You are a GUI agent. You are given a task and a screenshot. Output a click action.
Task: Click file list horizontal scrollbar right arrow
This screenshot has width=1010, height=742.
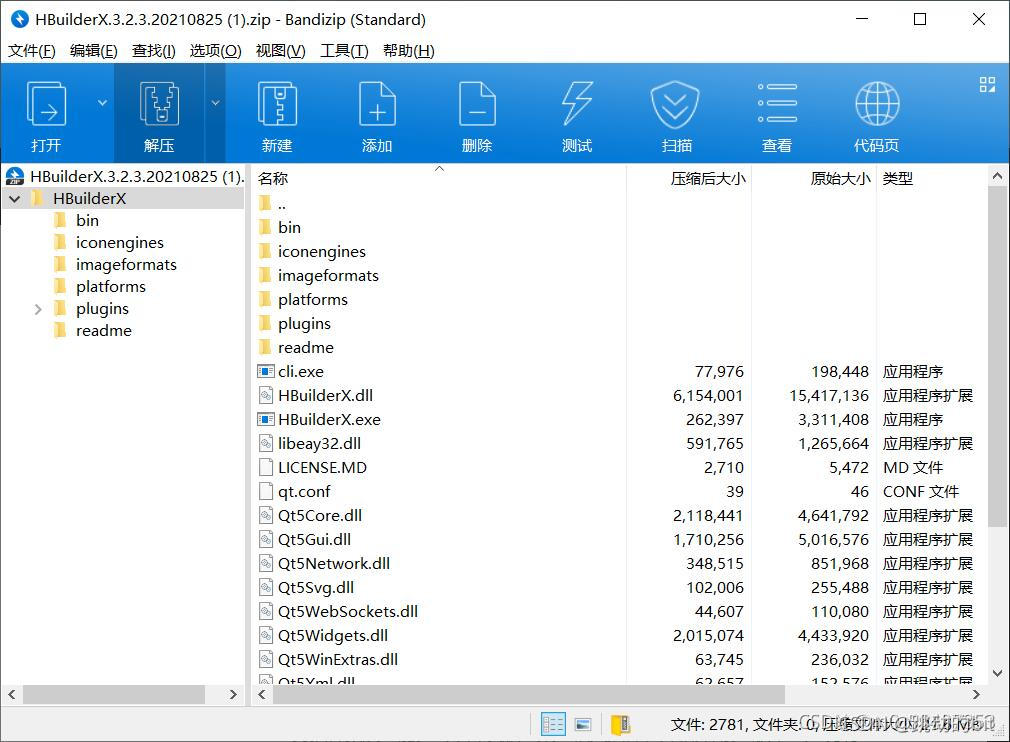(x=977, y=694)
